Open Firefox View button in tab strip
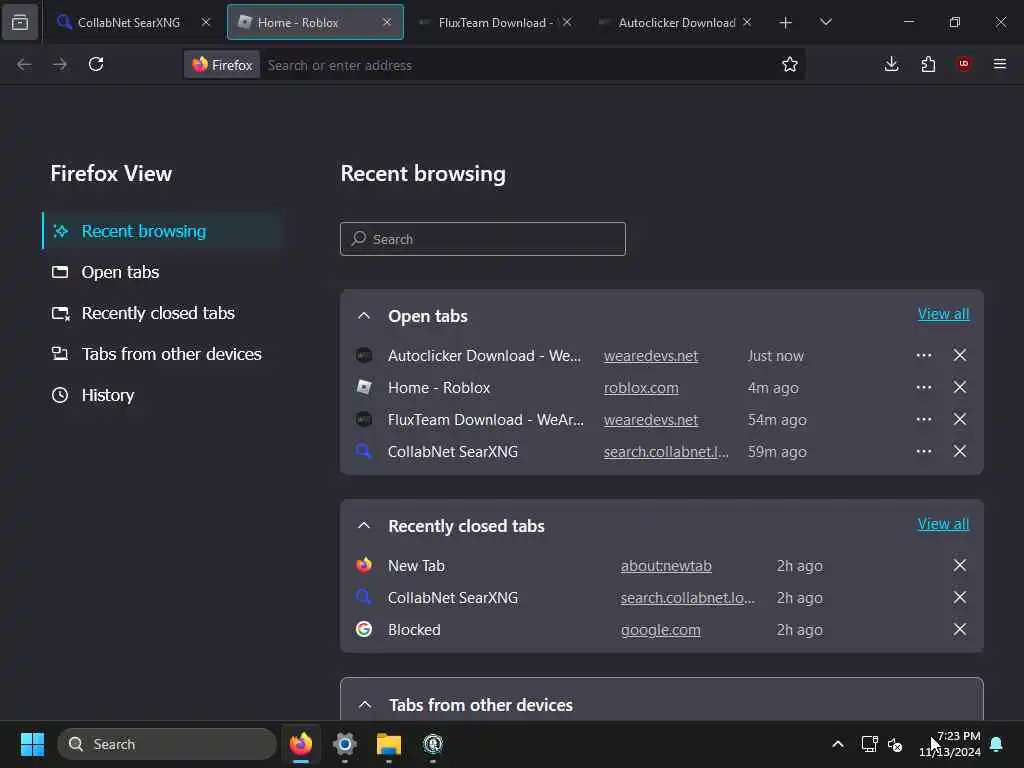Screen dimensions: 1024x768 click(20, 22)
